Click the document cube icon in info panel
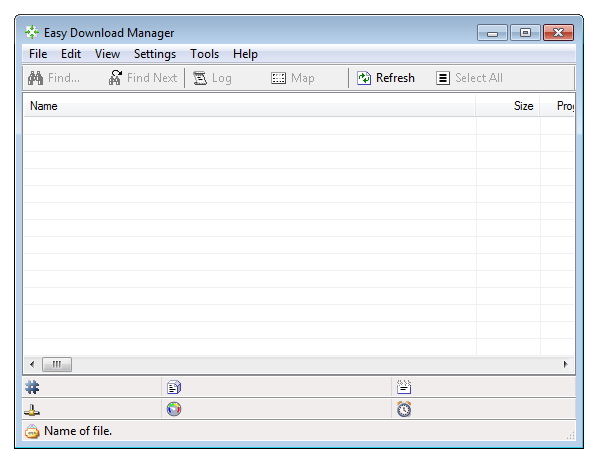 (174, 387)
